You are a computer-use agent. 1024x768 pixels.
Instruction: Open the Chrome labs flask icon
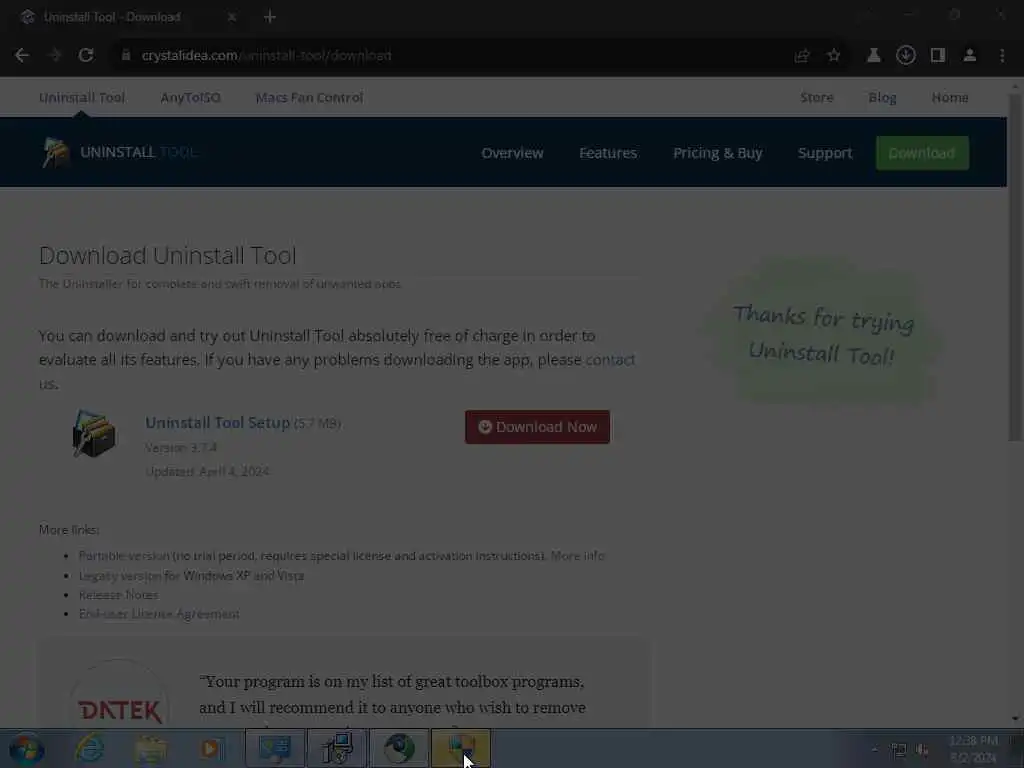coord(873,56)
